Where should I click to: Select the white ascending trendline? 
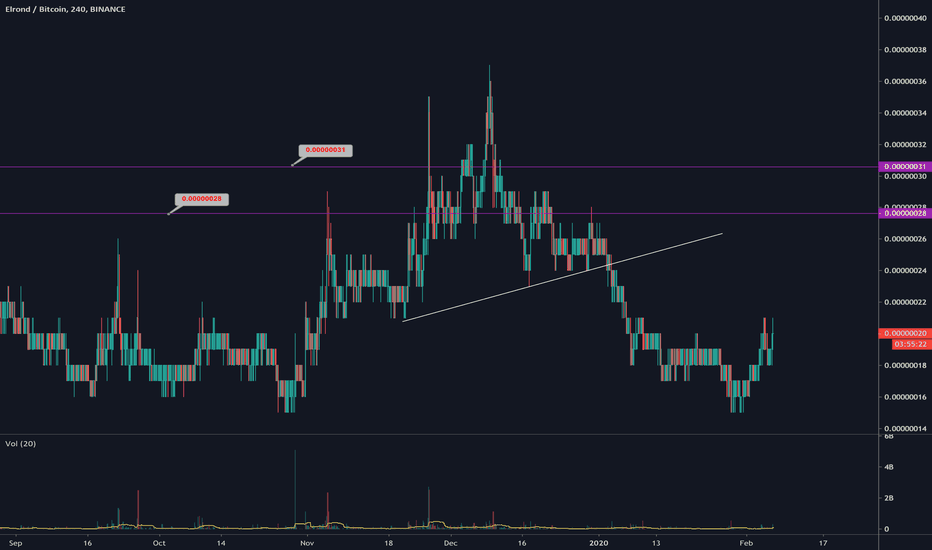[x=562, y=278]
